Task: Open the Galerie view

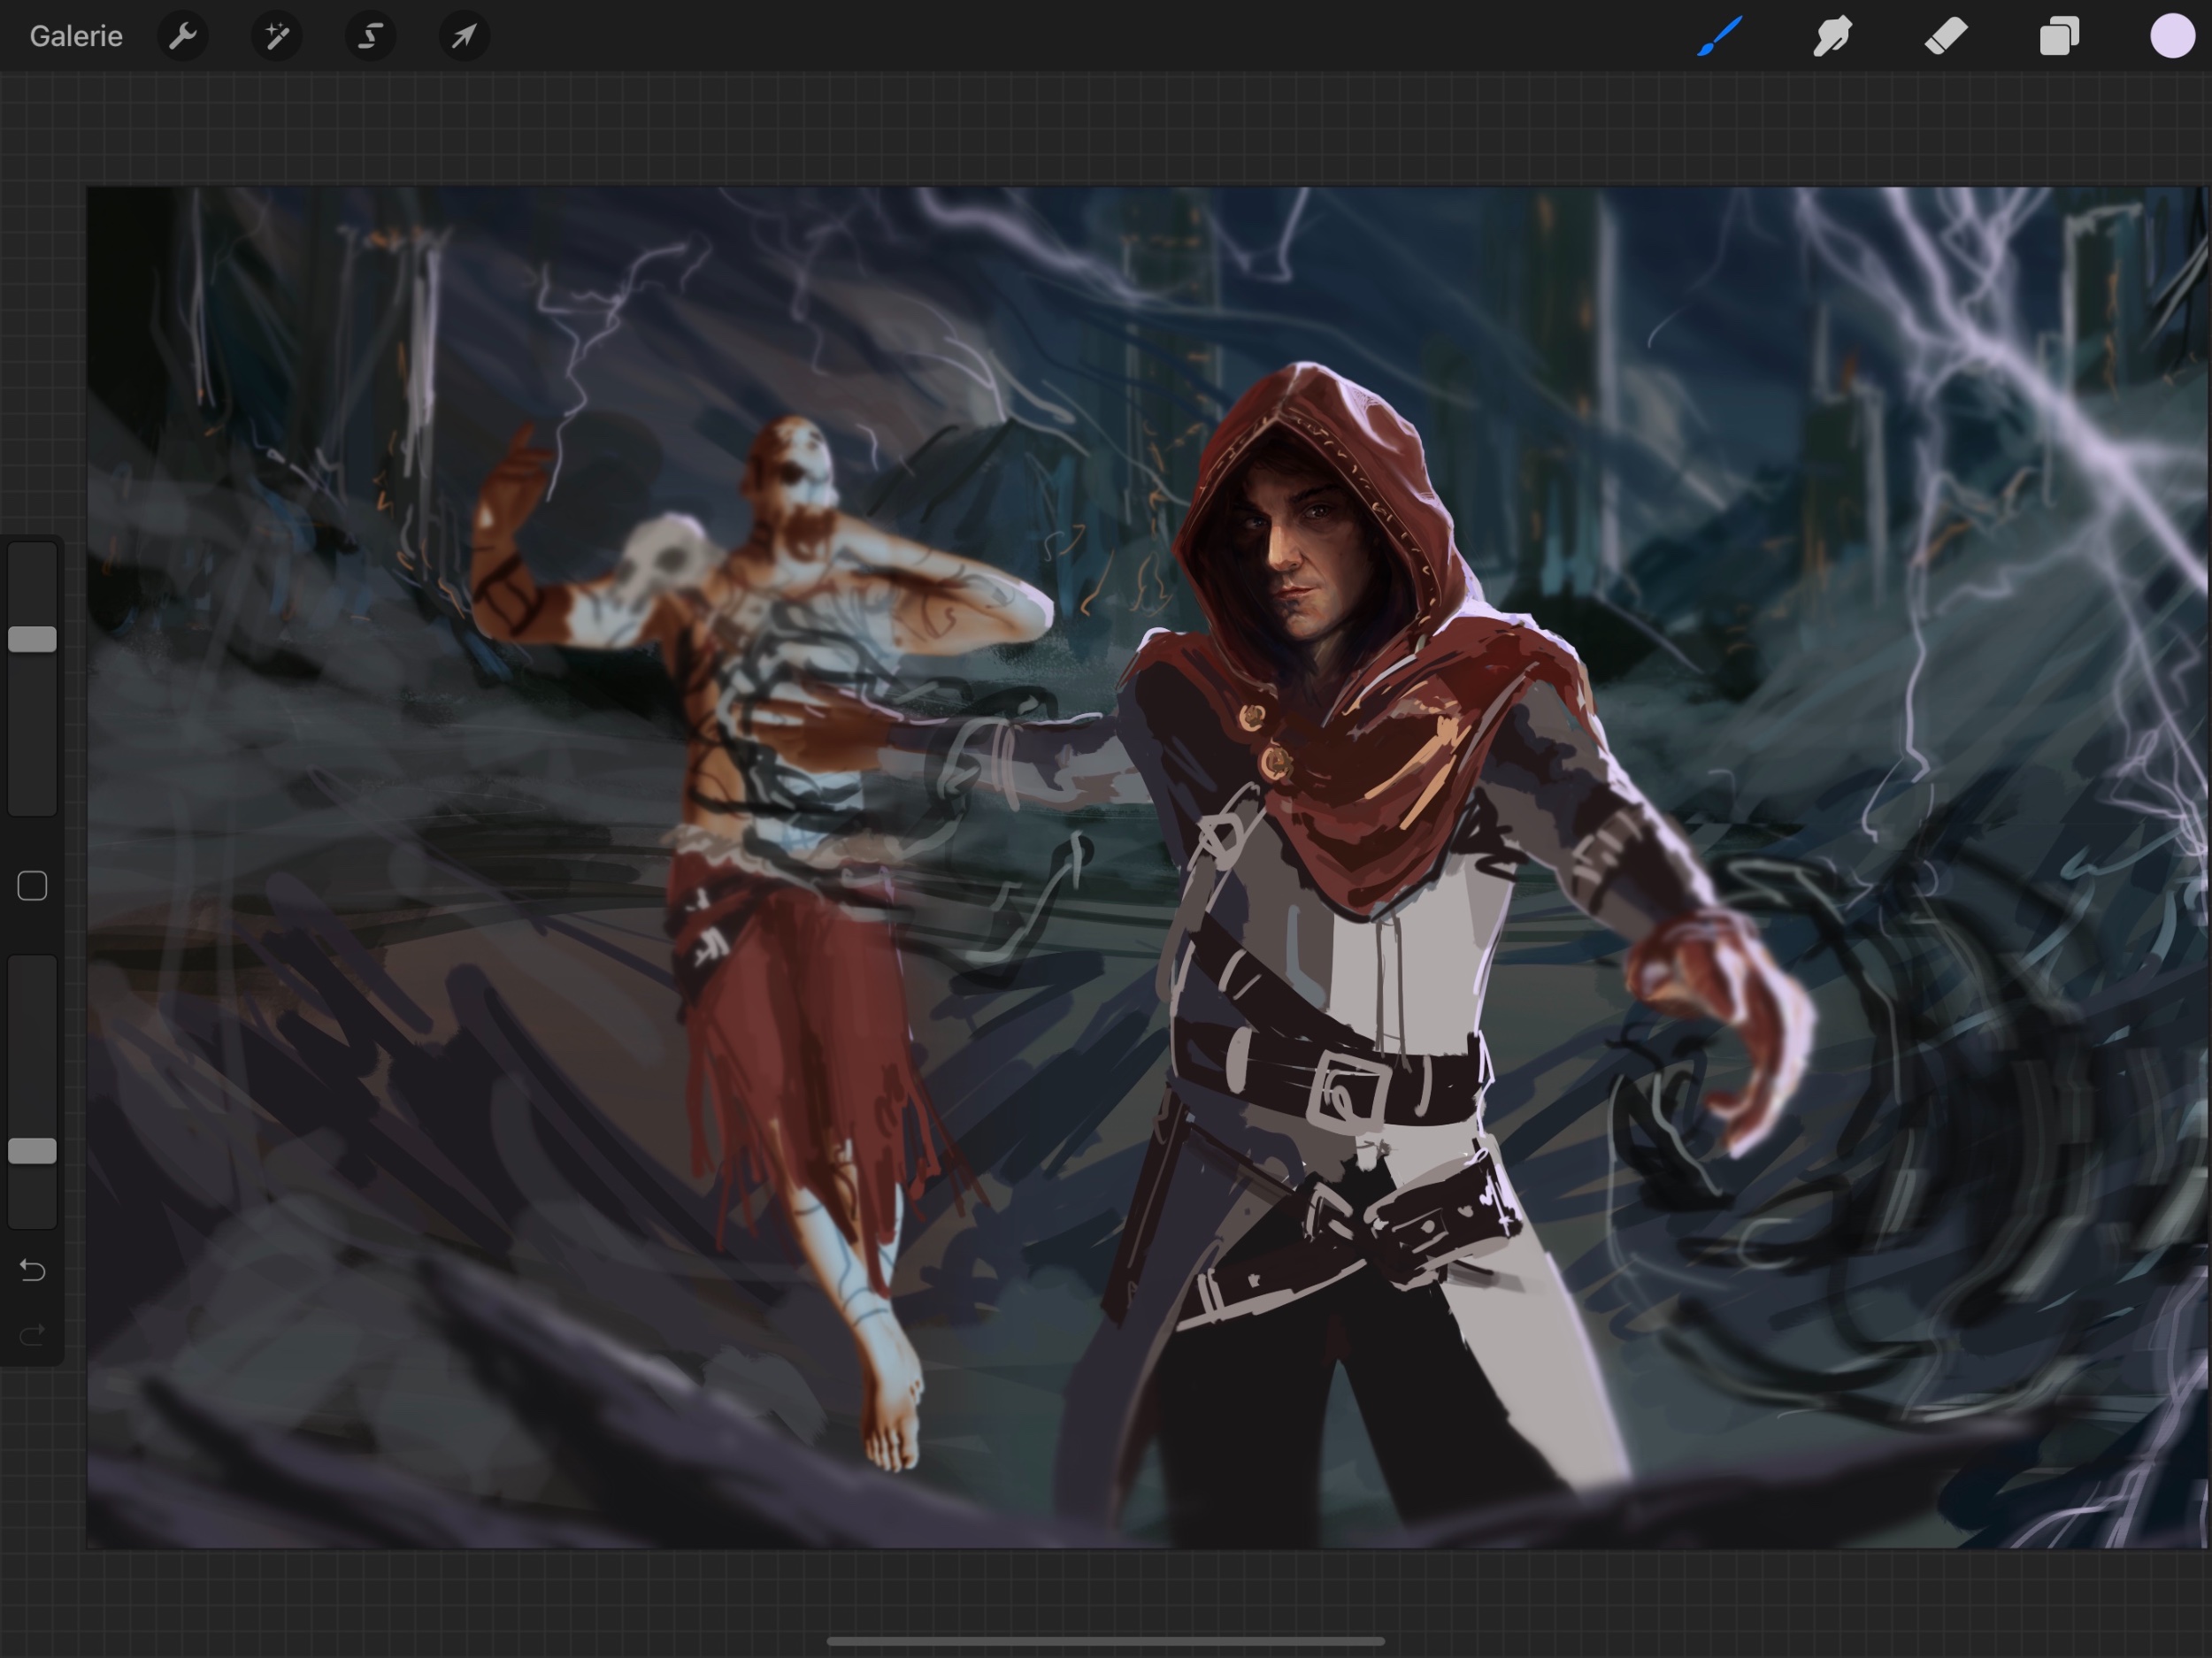Action: click(76, 36)
